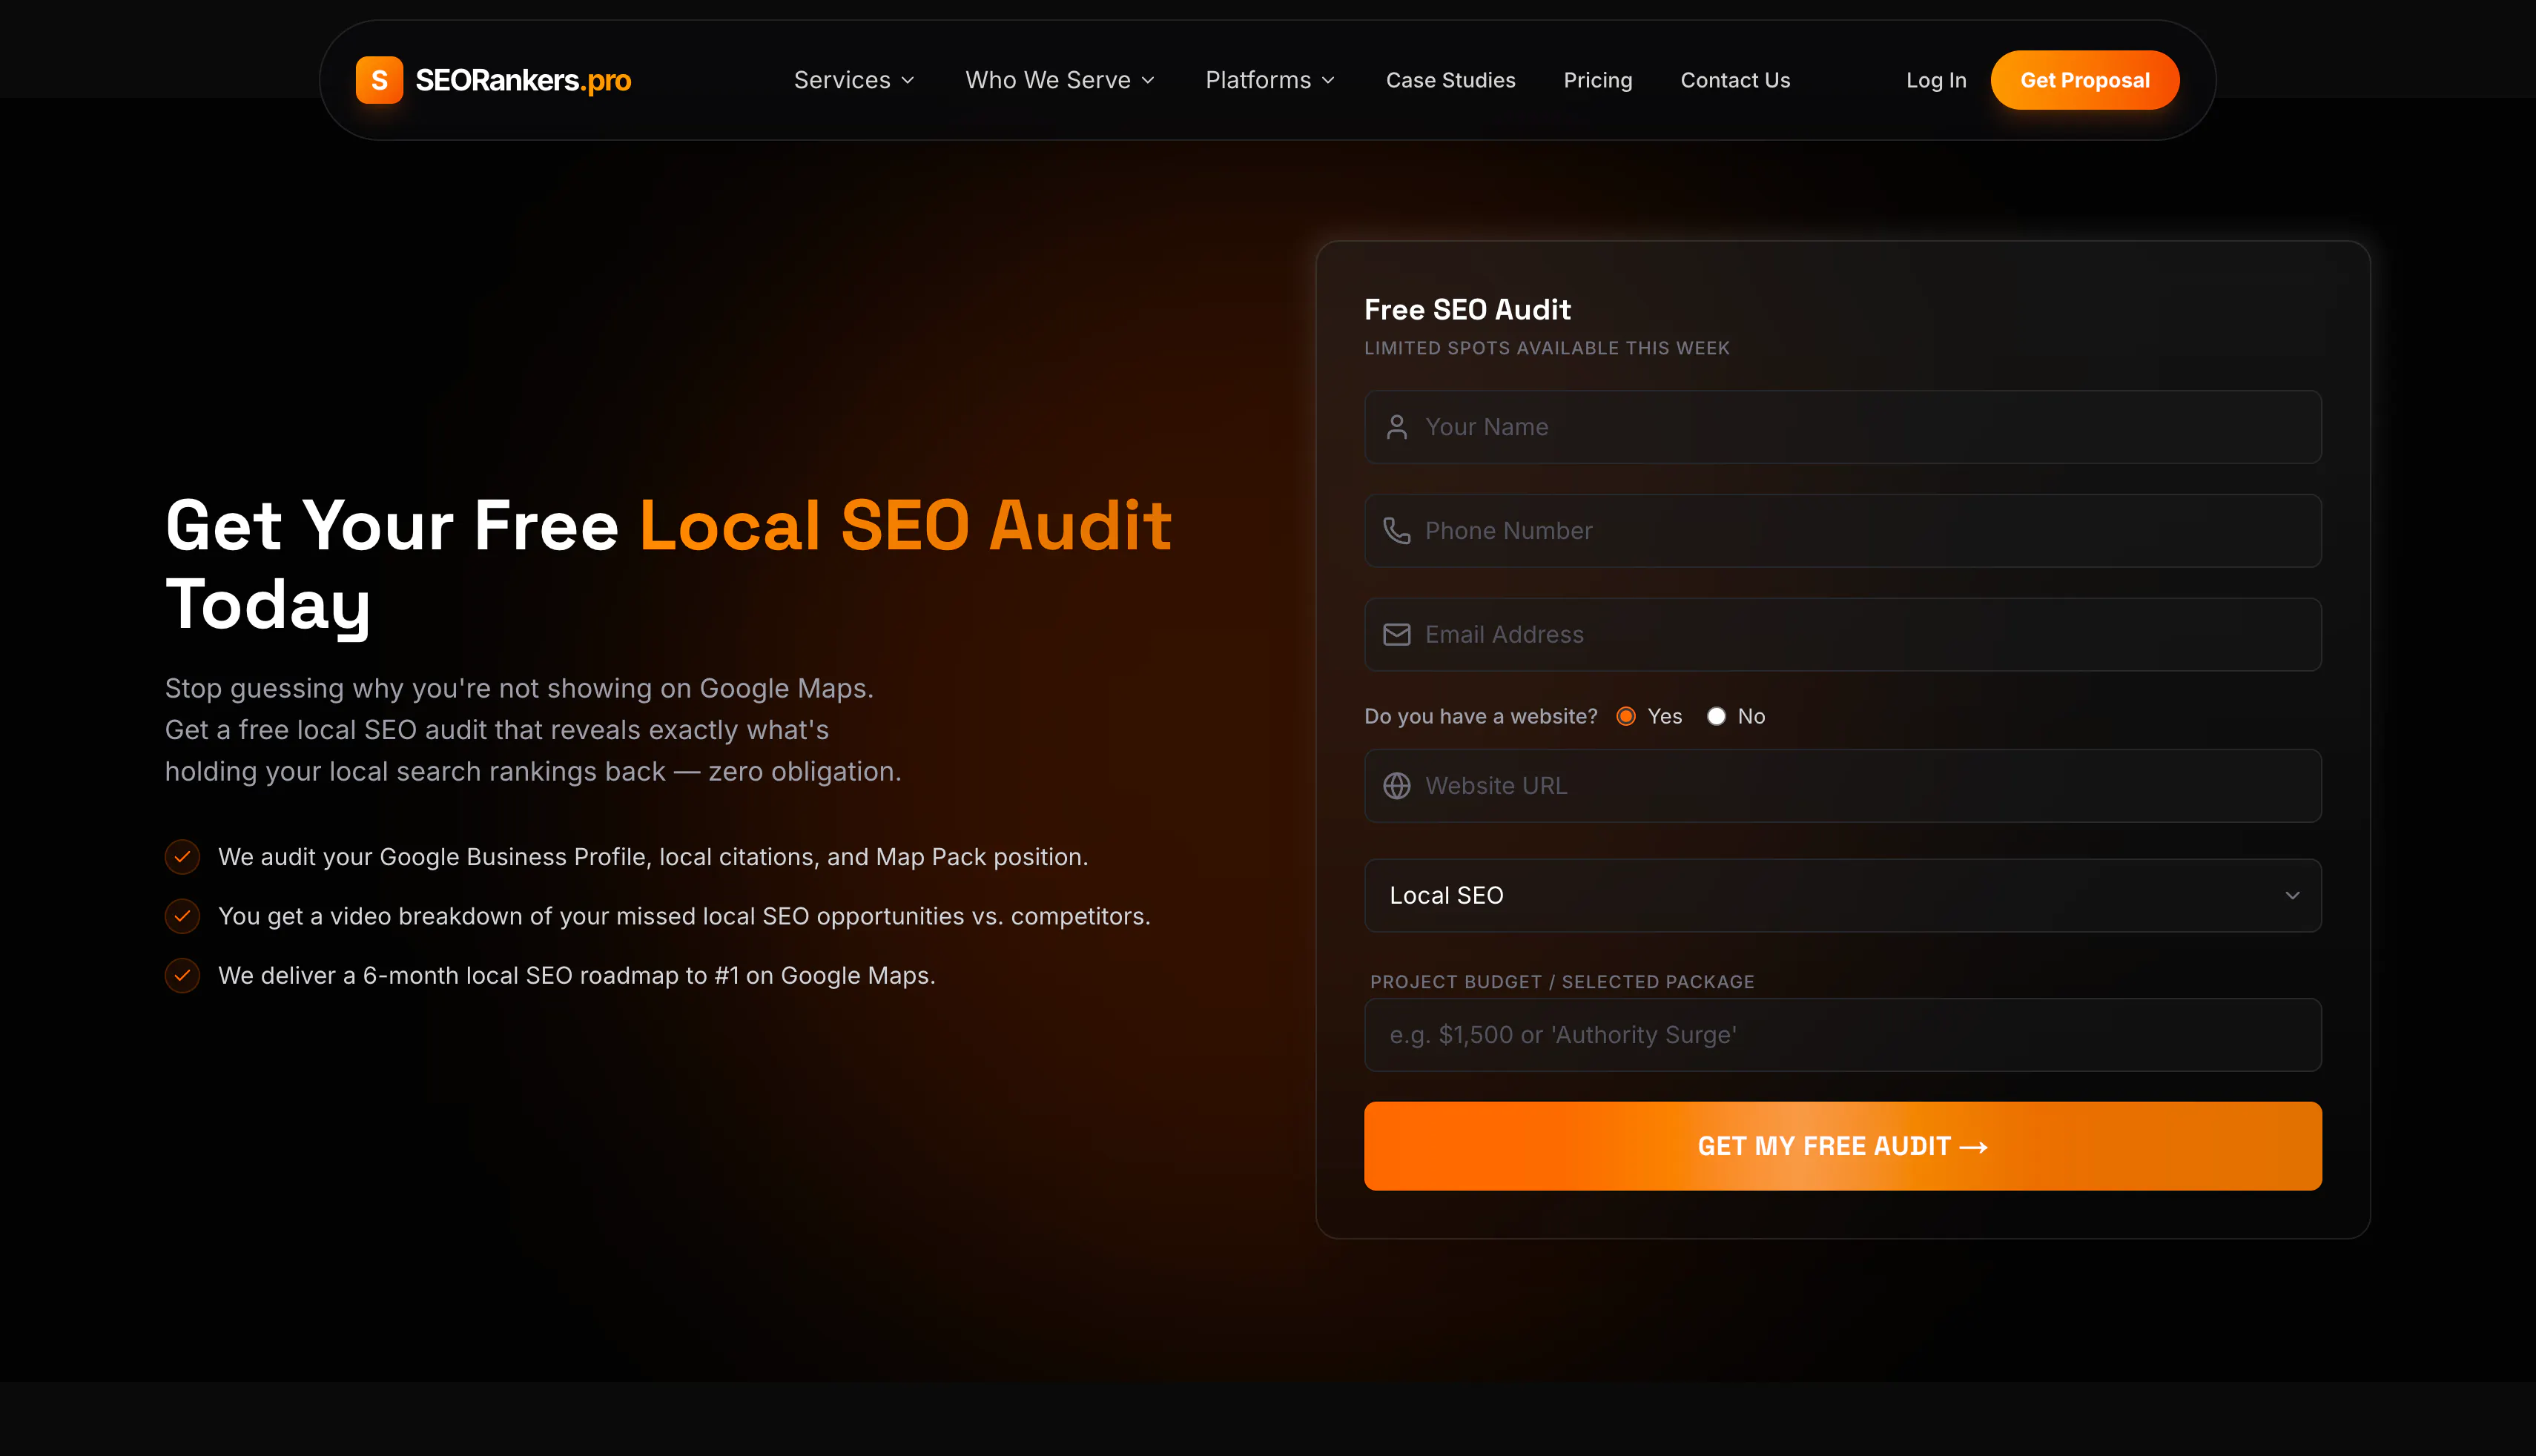Open the Local SEO service dropdown
This screenshot has height=1456, width=2536.
[1842, 895]
